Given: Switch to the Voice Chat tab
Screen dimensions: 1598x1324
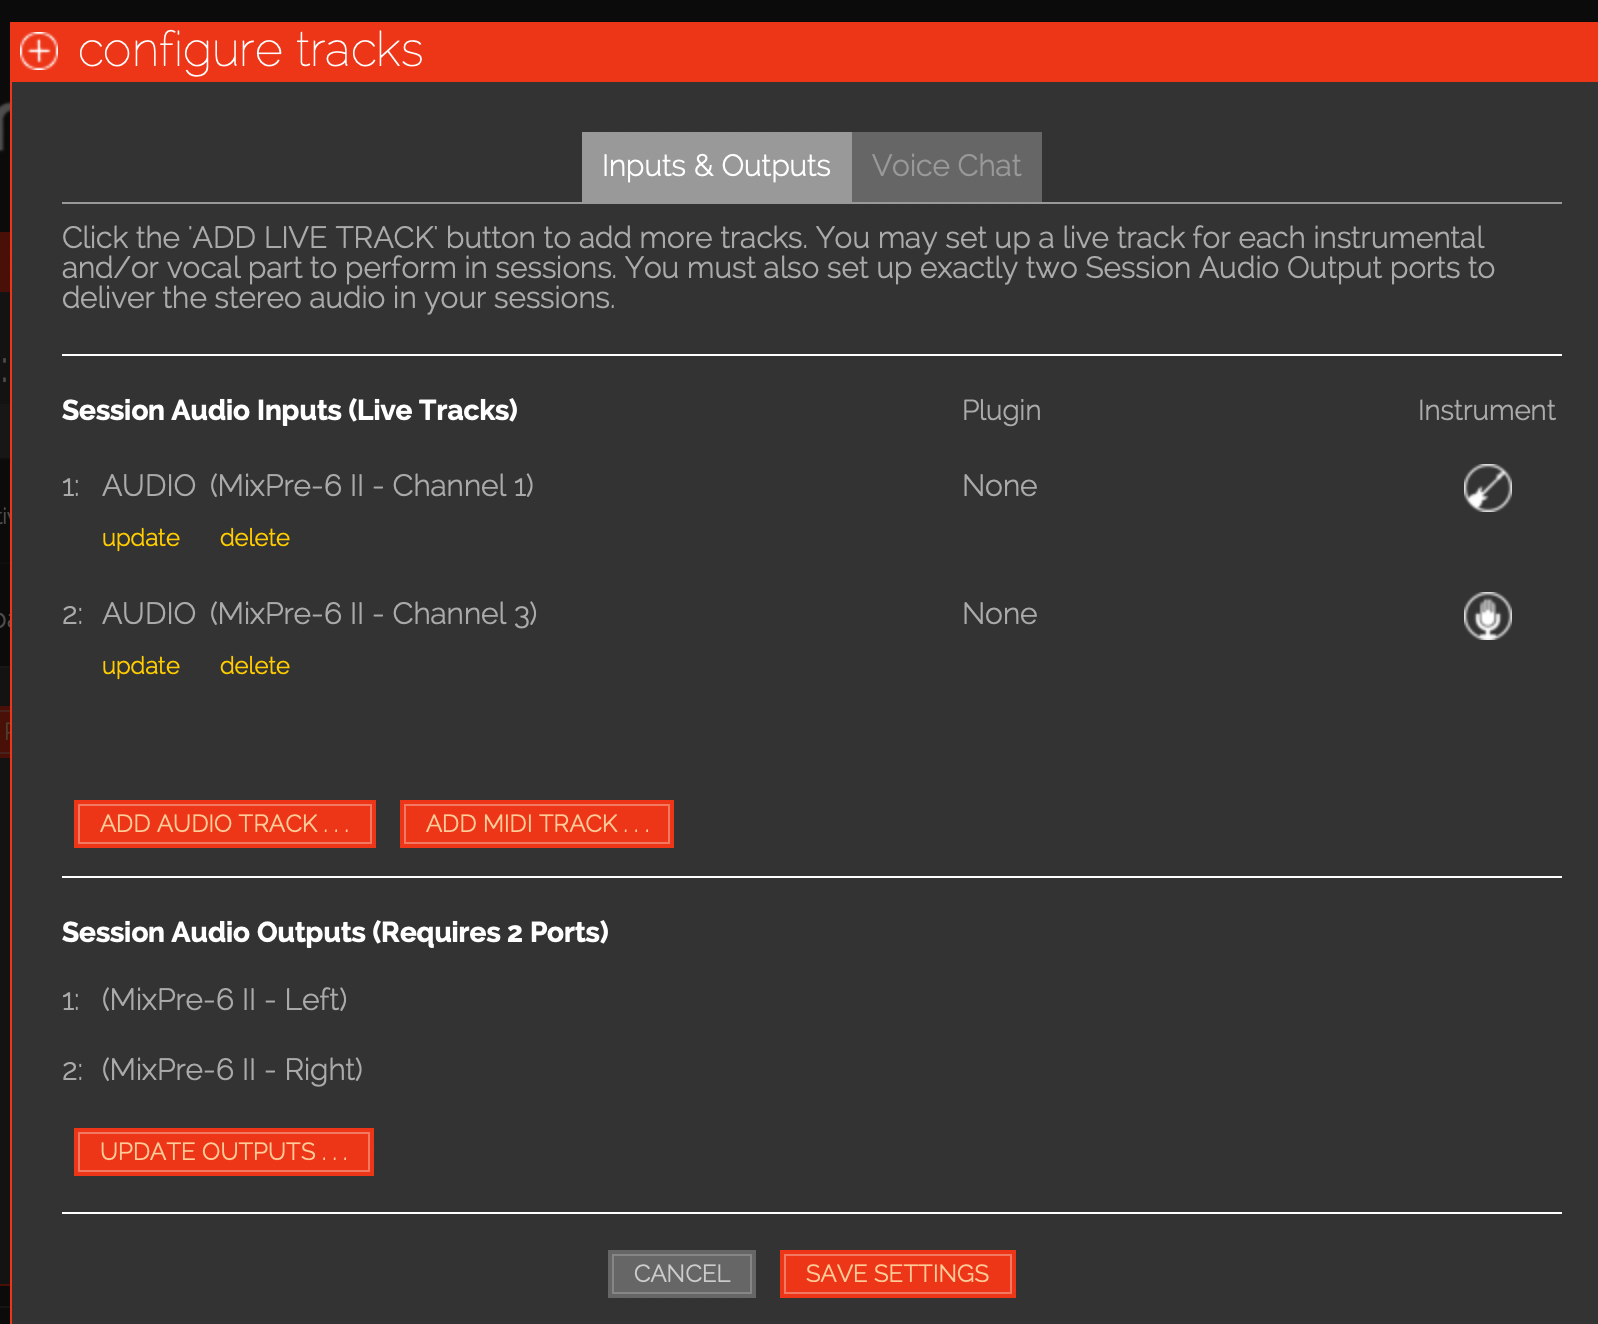Looking at the screenshot, I should 946,166.
